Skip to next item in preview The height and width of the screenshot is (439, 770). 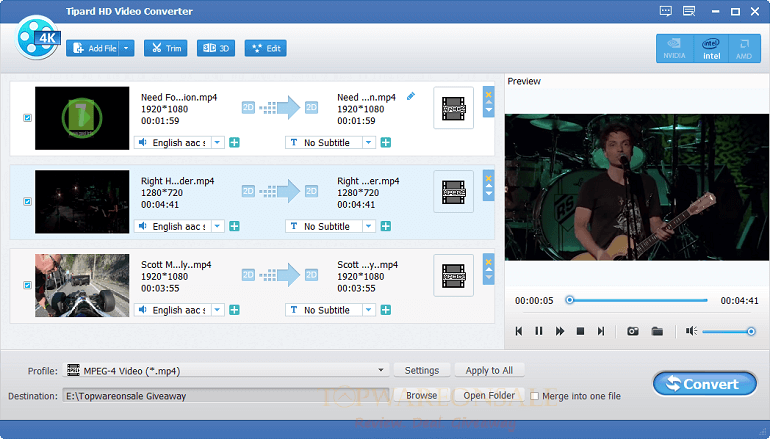pyautogui.click(x=601, y=331)
